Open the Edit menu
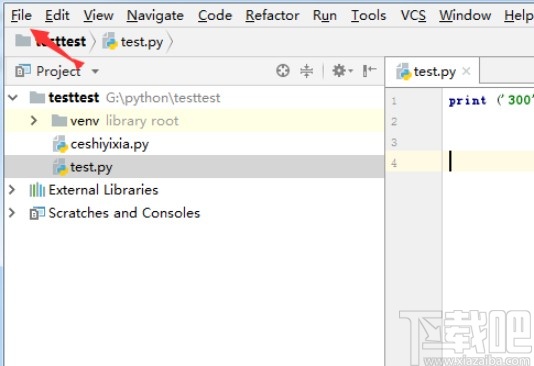Screen dimensions: 534x366 57,16
